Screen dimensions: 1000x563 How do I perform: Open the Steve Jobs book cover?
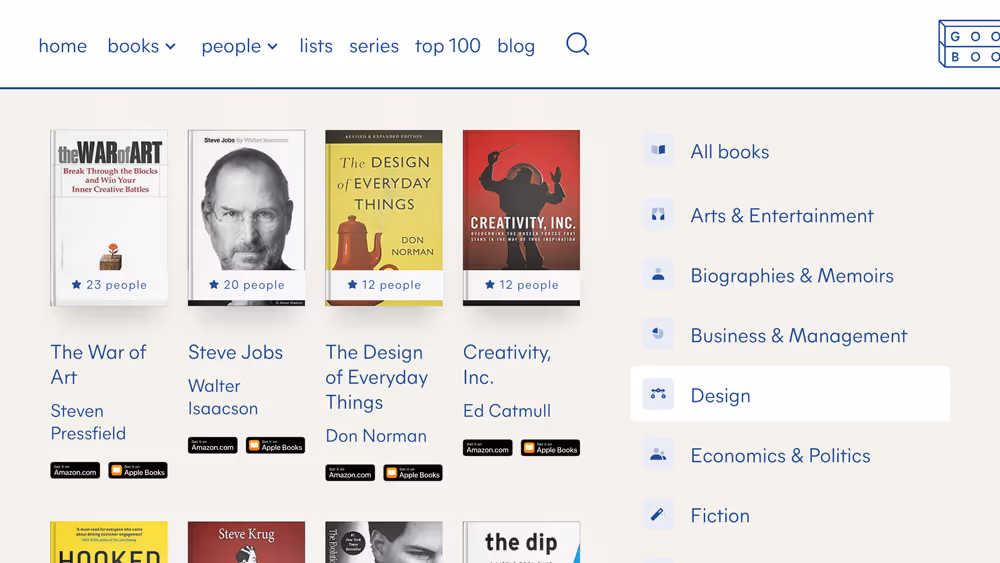(246, 218)
